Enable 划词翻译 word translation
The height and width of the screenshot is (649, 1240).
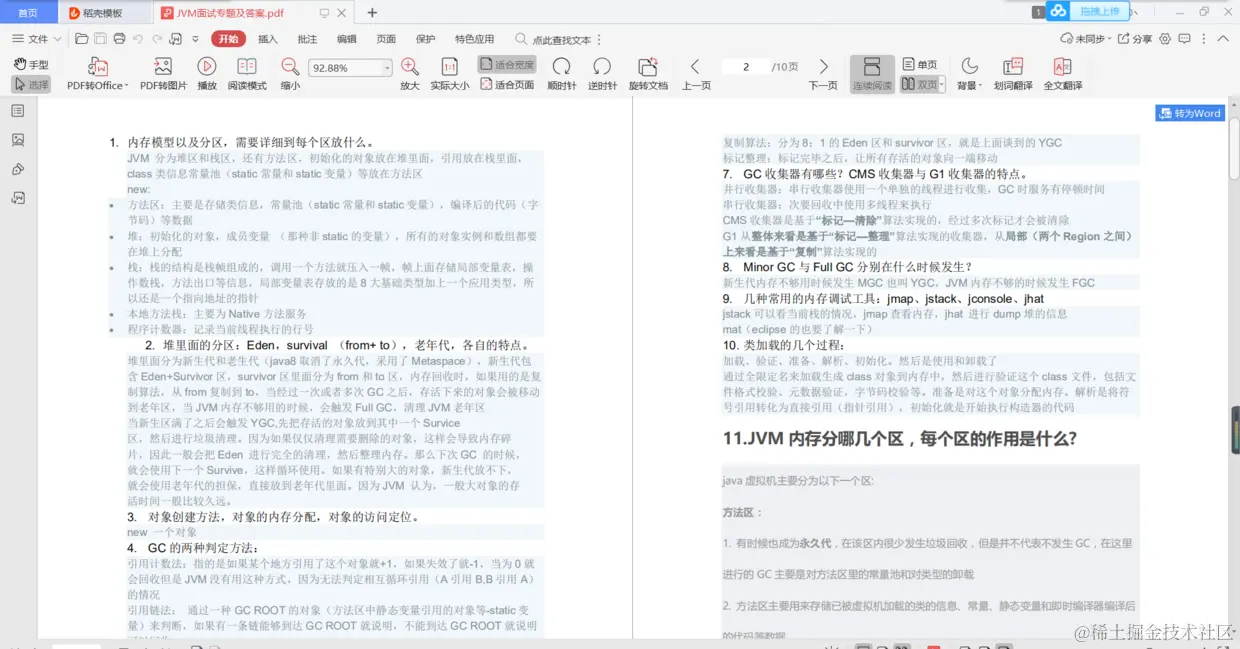pos(1013,73)
